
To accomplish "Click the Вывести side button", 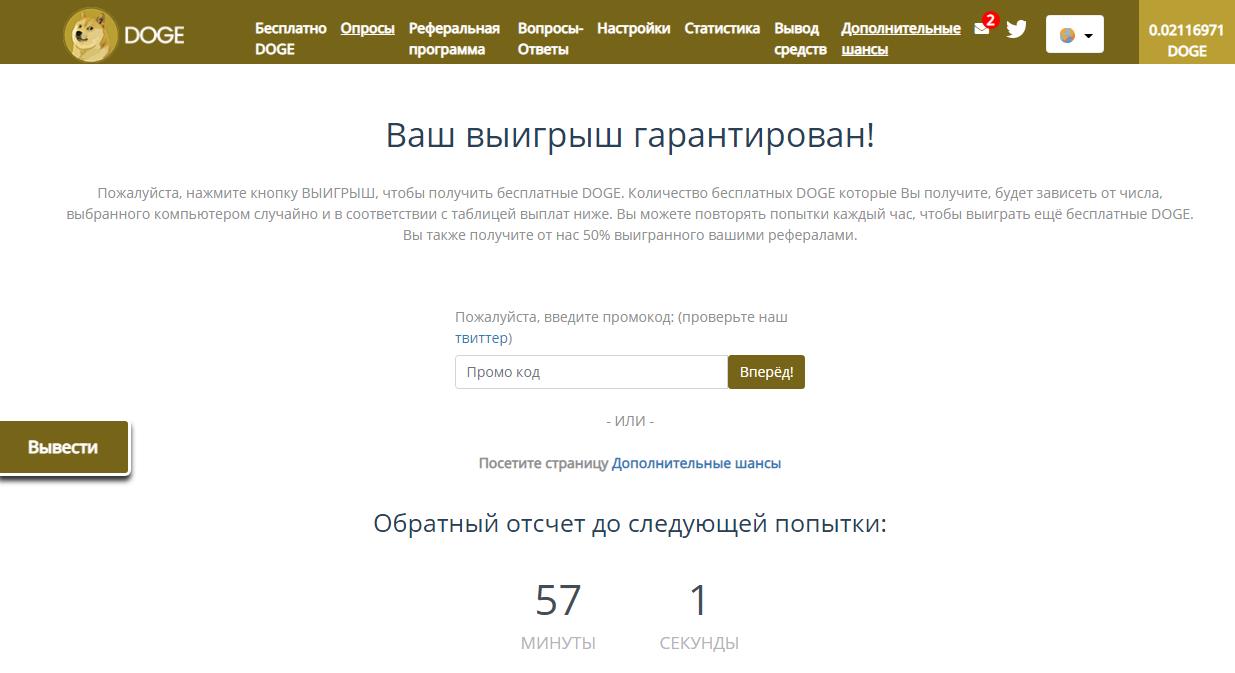I will click(x=63, y=447).
